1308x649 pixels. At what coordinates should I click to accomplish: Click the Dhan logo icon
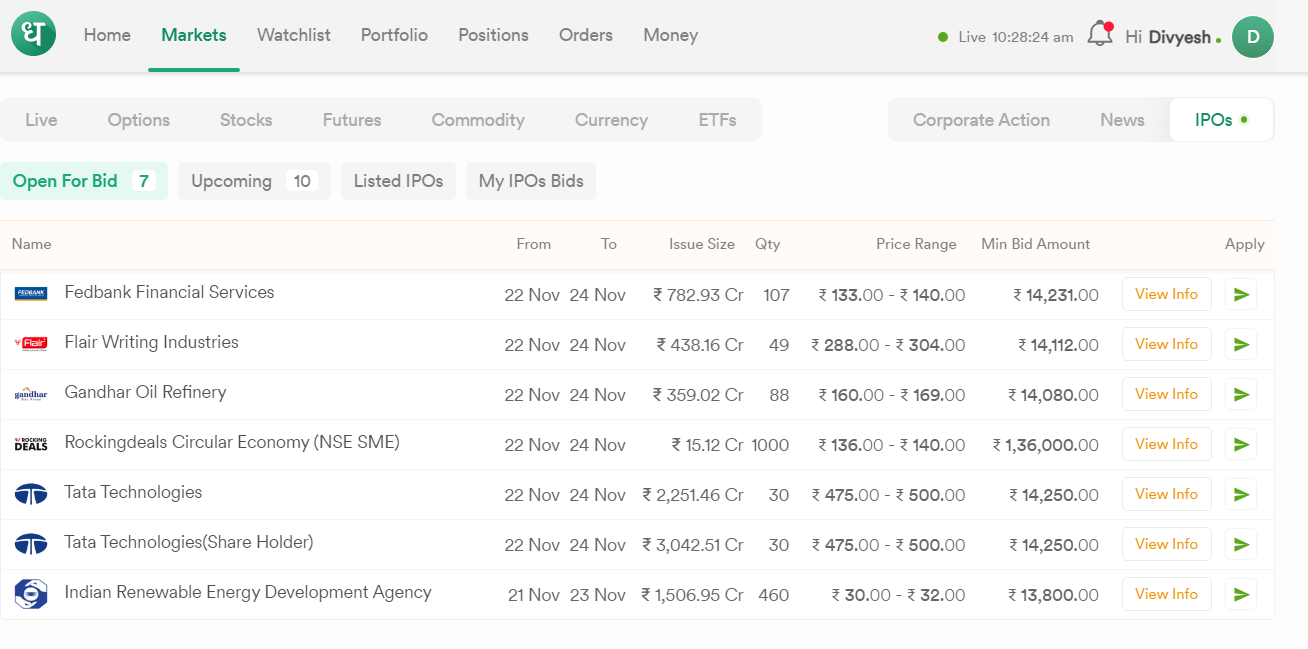33,34
